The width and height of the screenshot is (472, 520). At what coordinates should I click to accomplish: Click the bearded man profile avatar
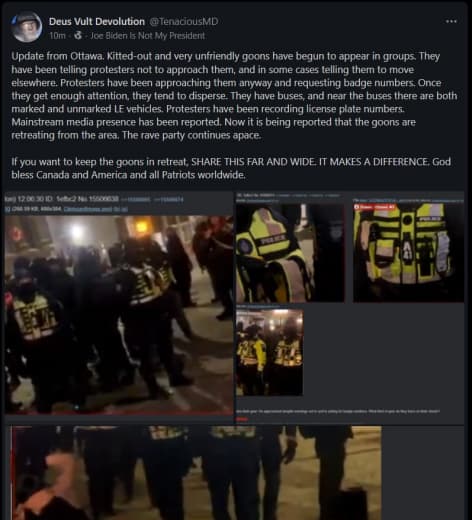click(x=26, y=27)
